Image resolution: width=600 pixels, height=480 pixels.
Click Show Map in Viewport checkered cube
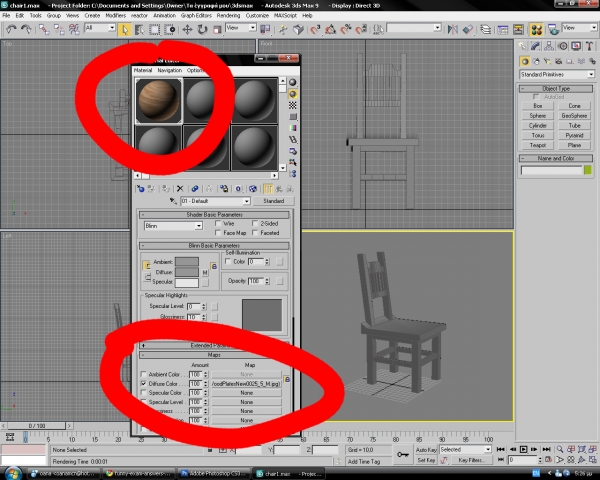(253, 189)
